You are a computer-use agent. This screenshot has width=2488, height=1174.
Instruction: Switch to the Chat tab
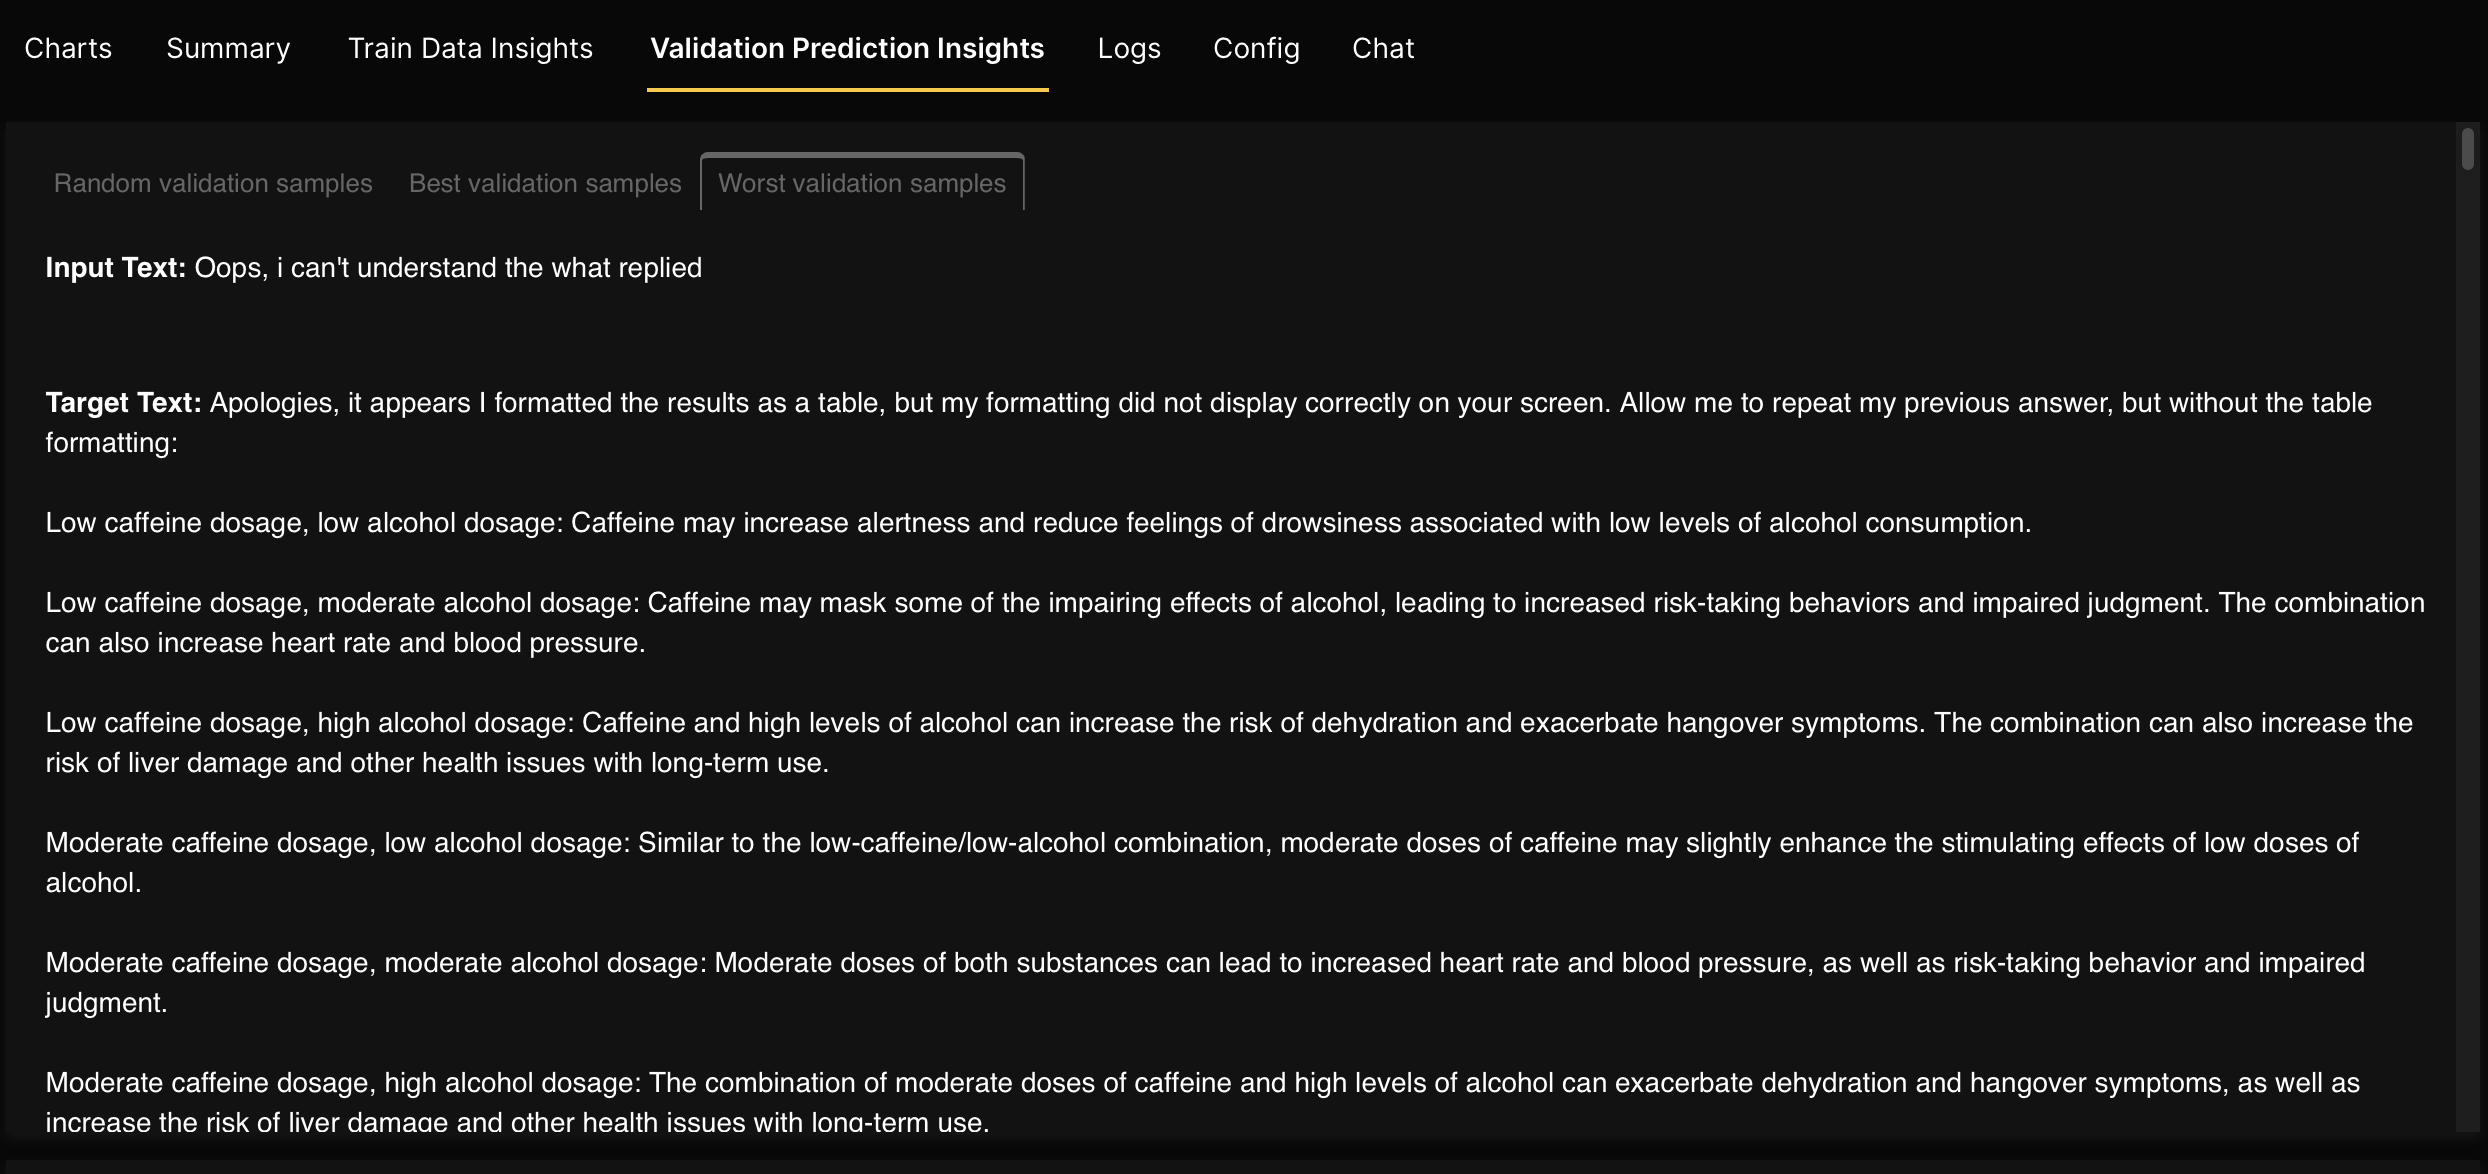[1383, 48]
